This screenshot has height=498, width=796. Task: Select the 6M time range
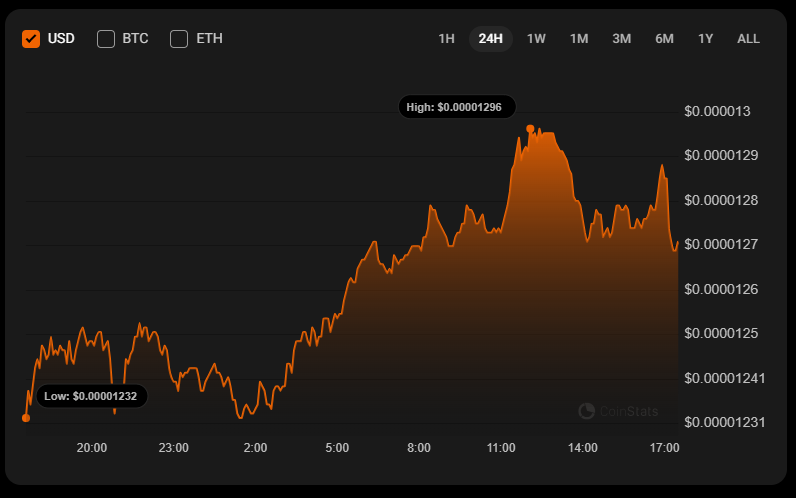point(664,39)
